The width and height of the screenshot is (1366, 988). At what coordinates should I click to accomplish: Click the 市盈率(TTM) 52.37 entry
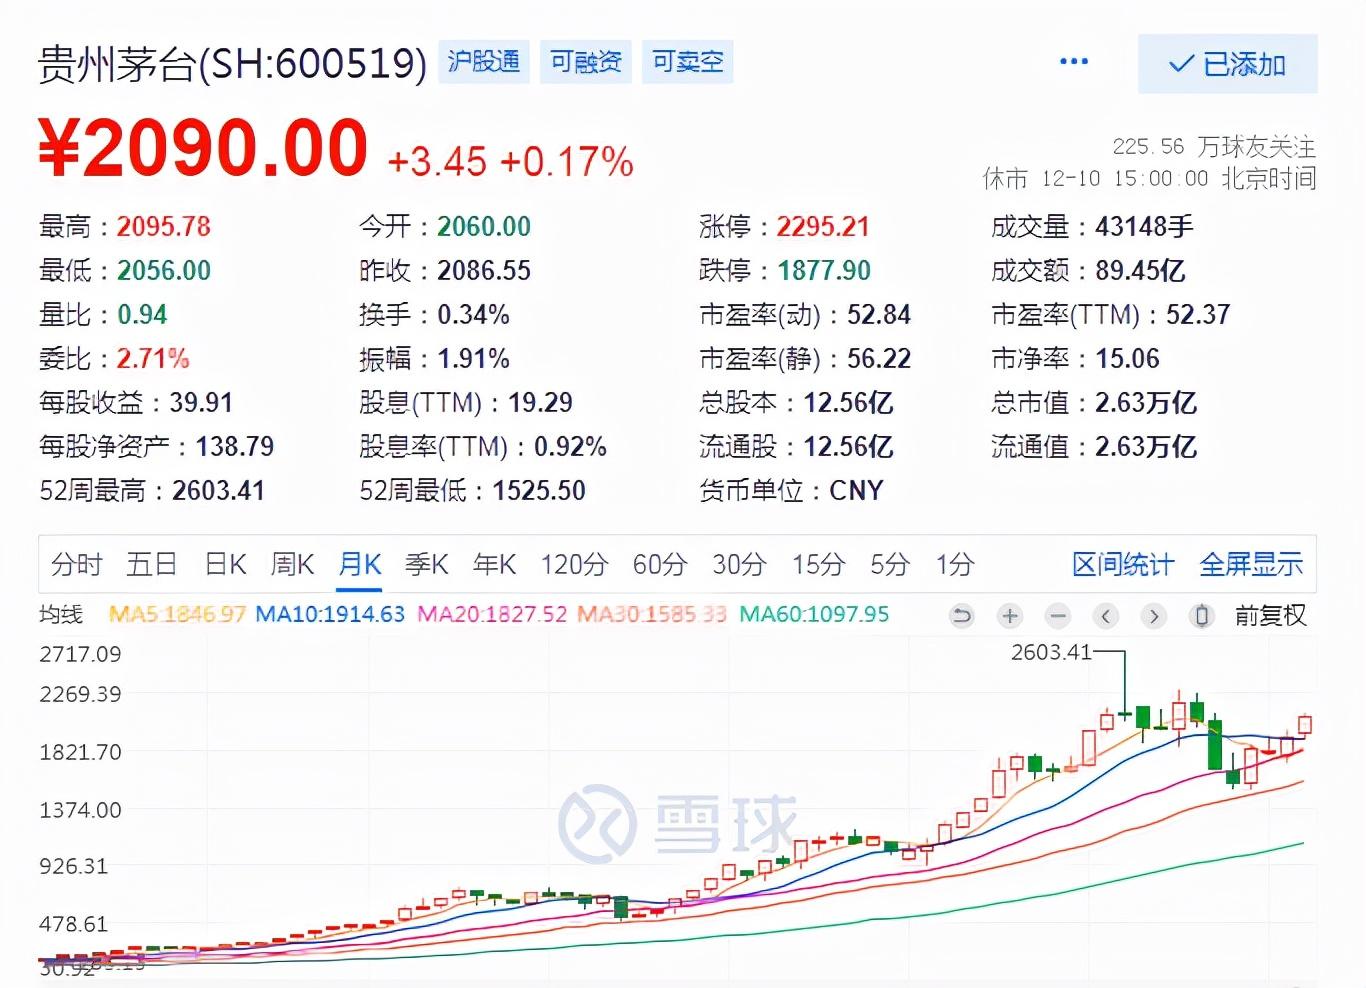pos(1110,315)
